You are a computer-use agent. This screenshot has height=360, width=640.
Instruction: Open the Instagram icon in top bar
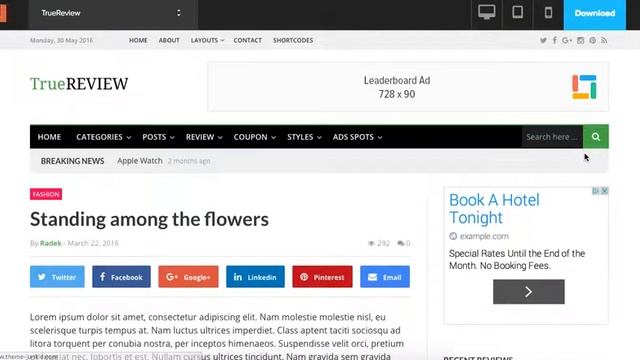point(580,40)
